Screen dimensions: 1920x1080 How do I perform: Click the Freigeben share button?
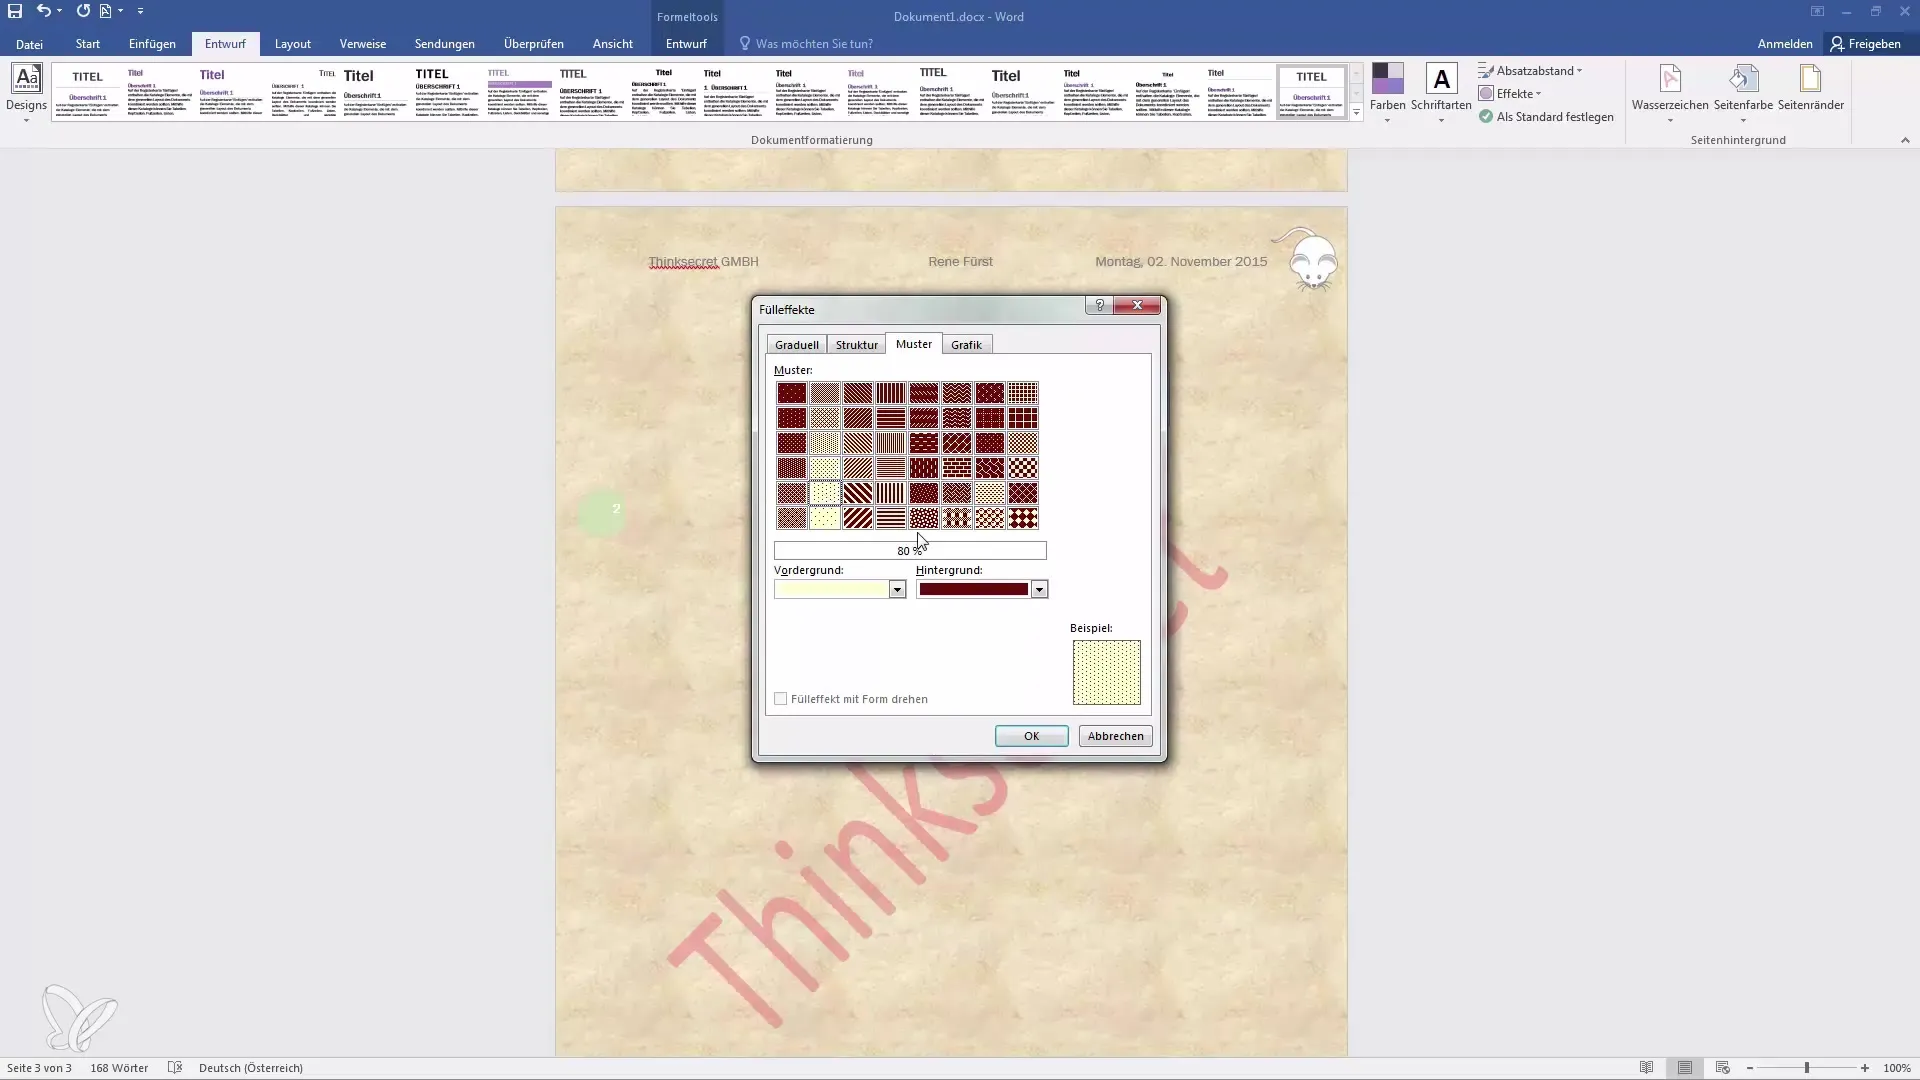[x=1866, y=44]
